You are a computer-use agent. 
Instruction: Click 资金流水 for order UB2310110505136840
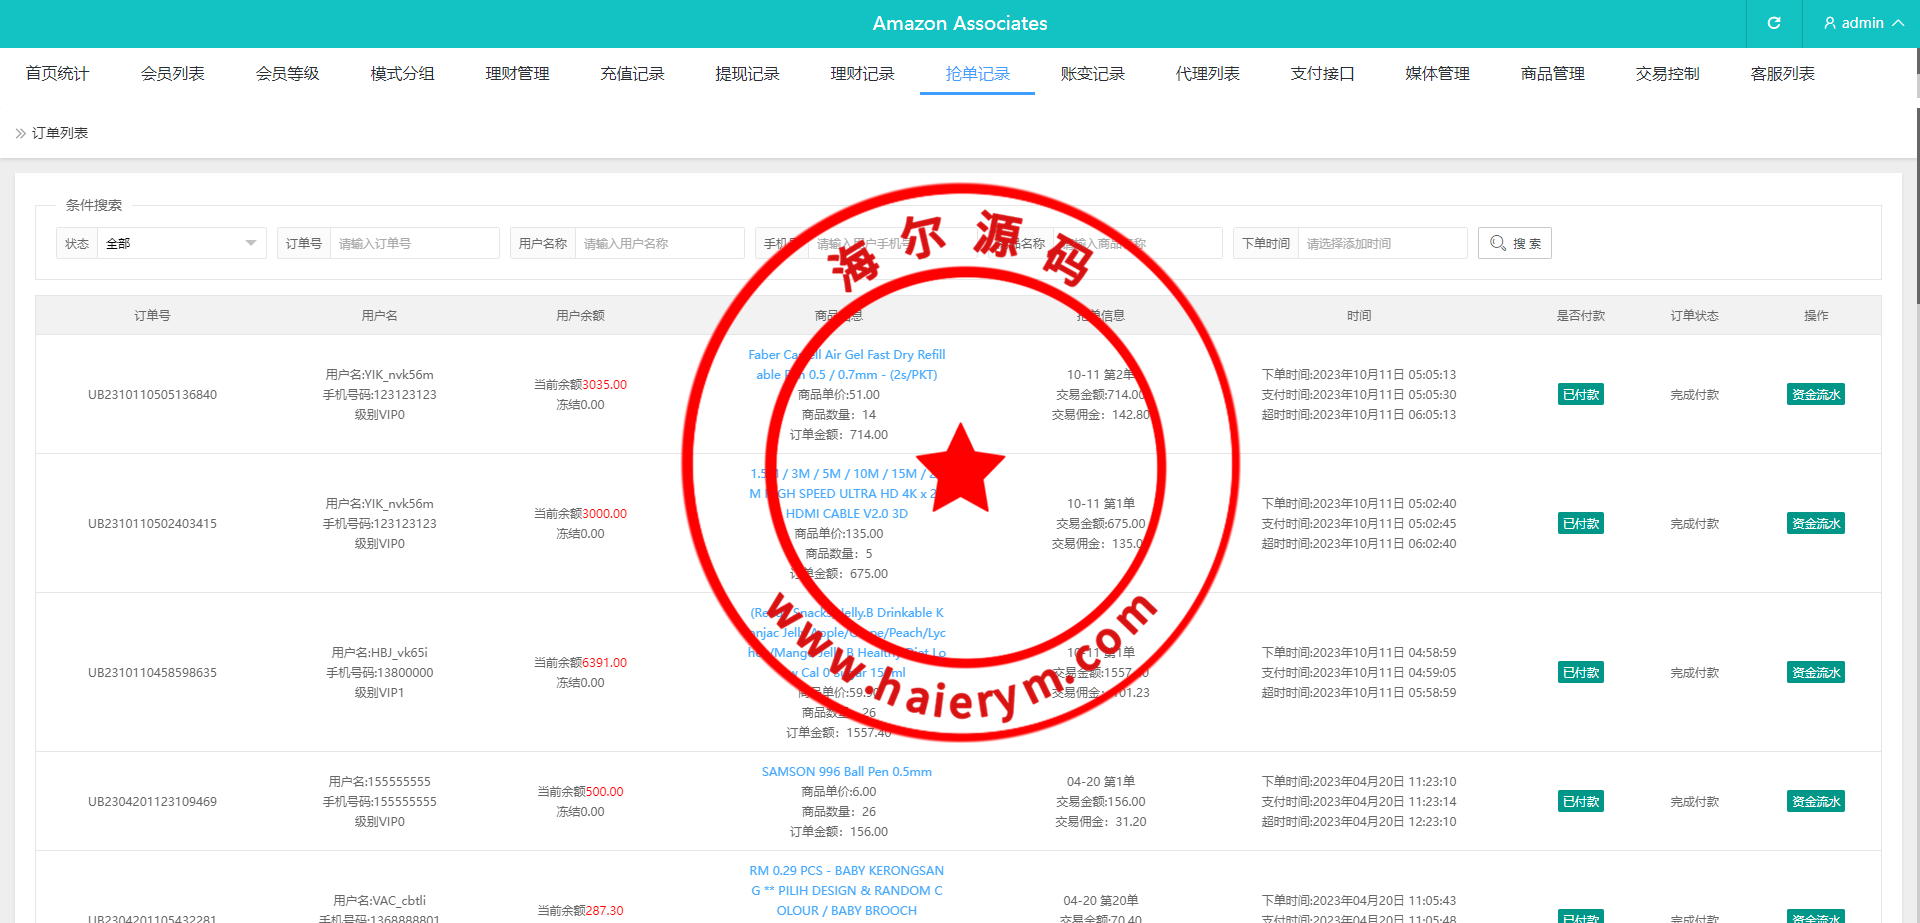1815,394
